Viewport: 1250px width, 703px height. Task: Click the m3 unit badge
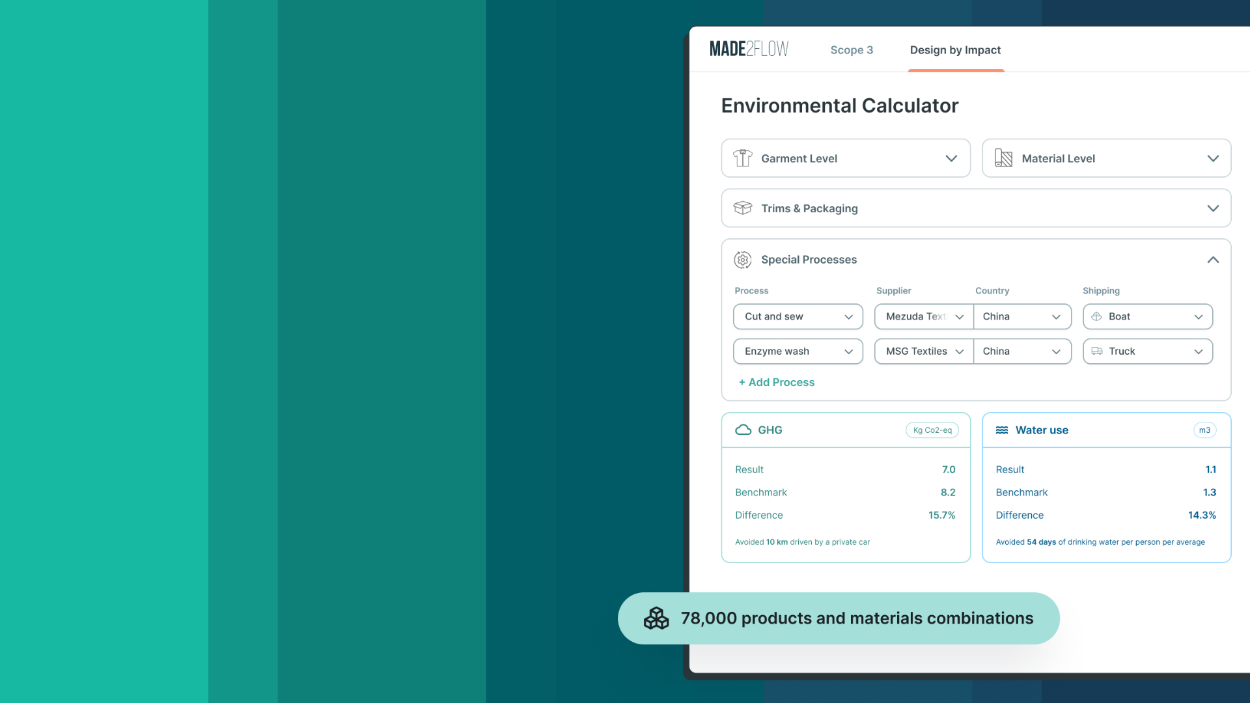(1204, 430)
